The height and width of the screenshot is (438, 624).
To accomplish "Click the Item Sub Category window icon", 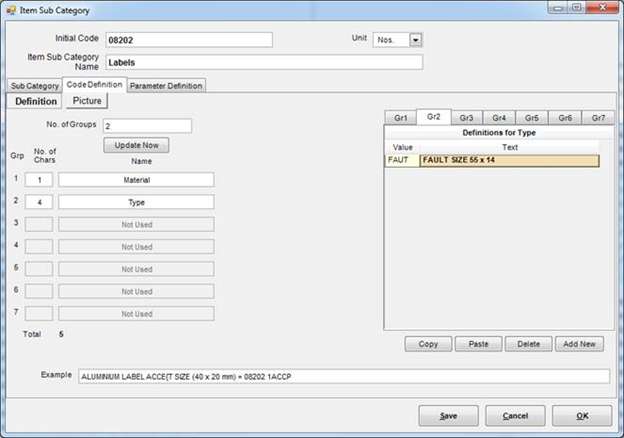I will (10, 10).
